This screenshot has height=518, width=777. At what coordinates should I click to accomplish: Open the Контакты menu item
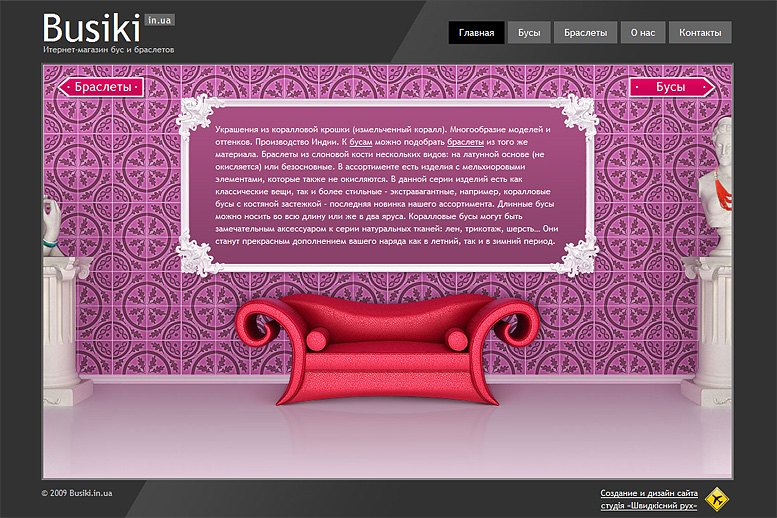click(x=700, y=32)
